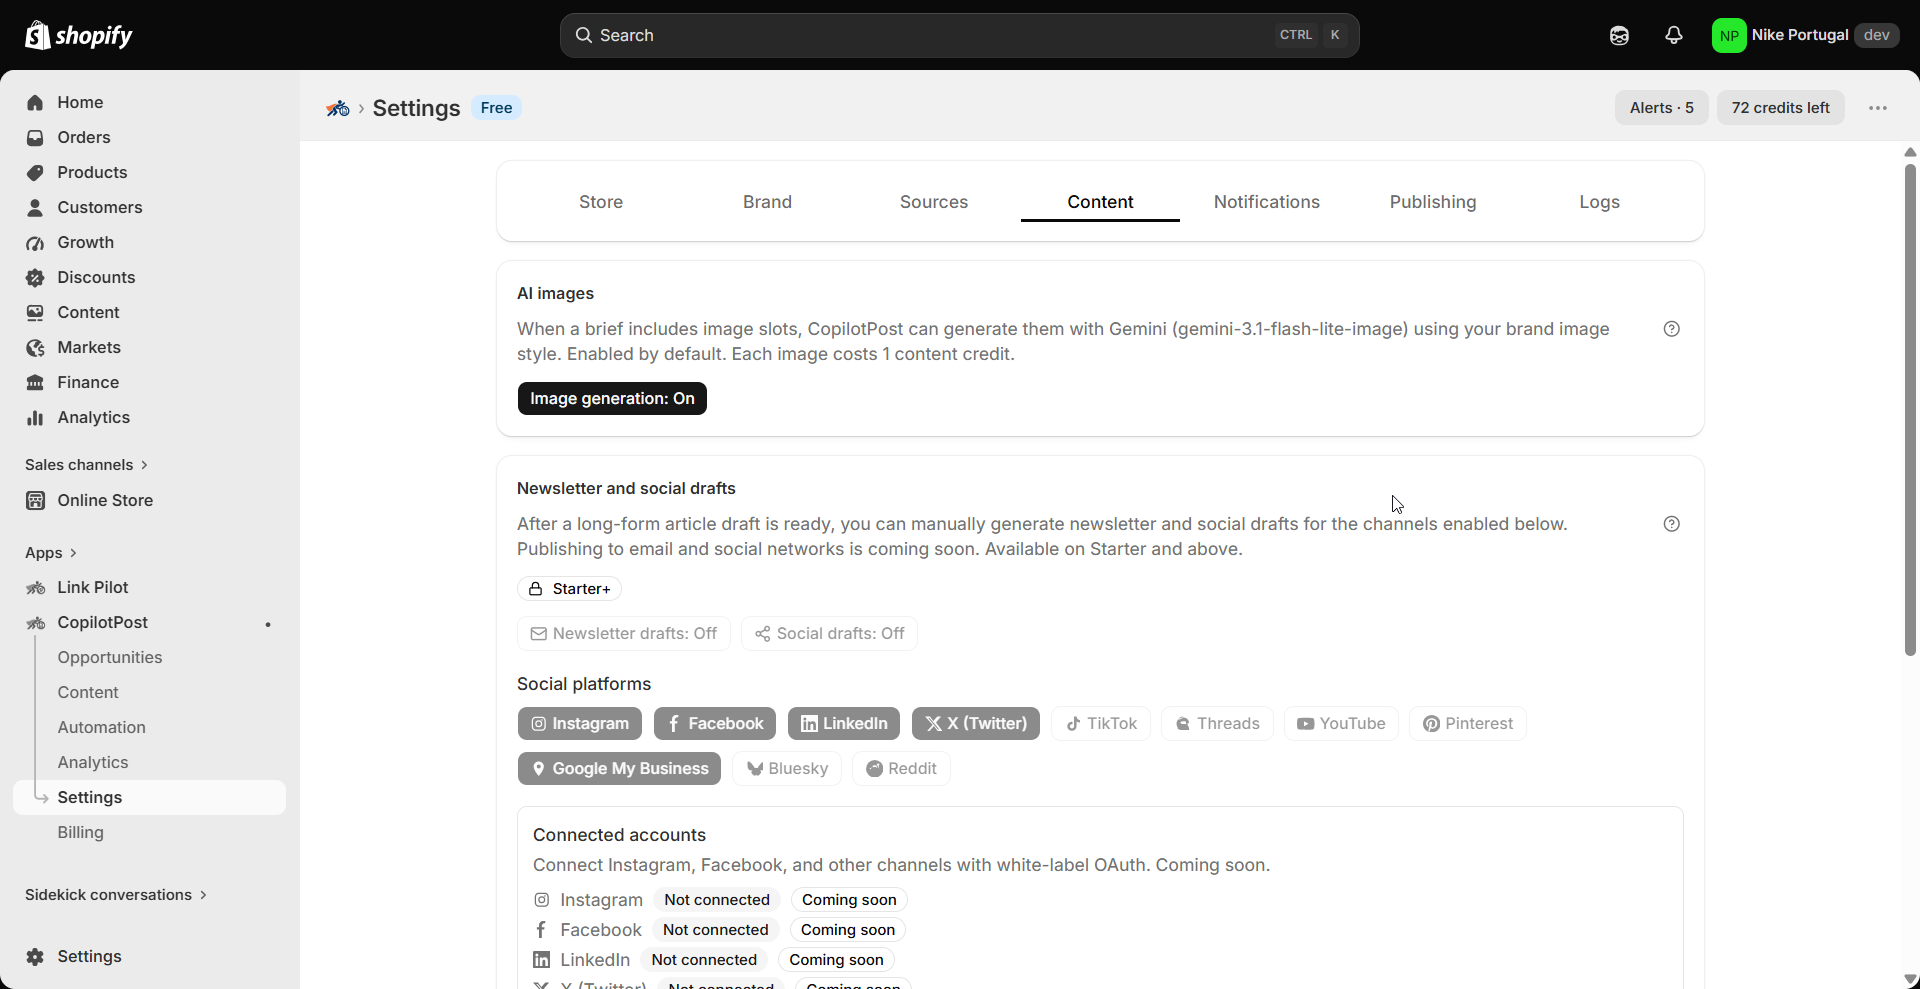Viewport: 1920px width, 989px height.
Task: Click the AI images help icon
Action: click(x=1671, y=329)
